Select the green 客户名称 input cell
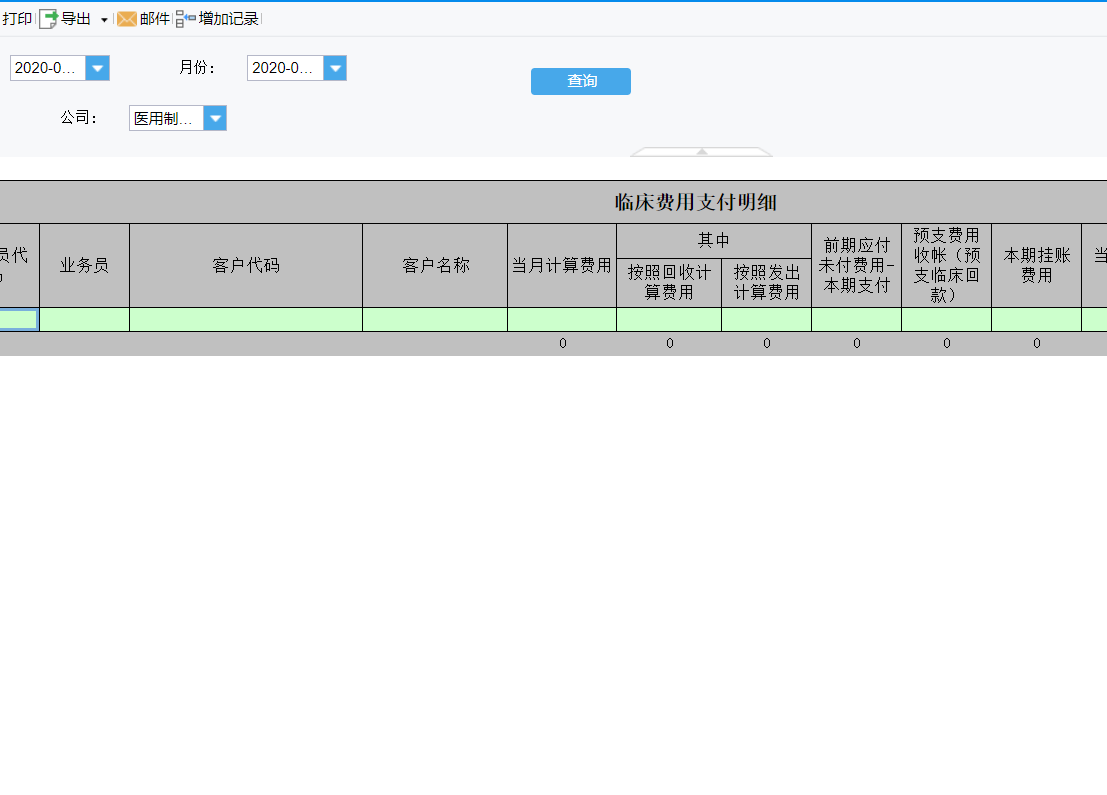Screen dimensions: 1107x795 [434, 320]
